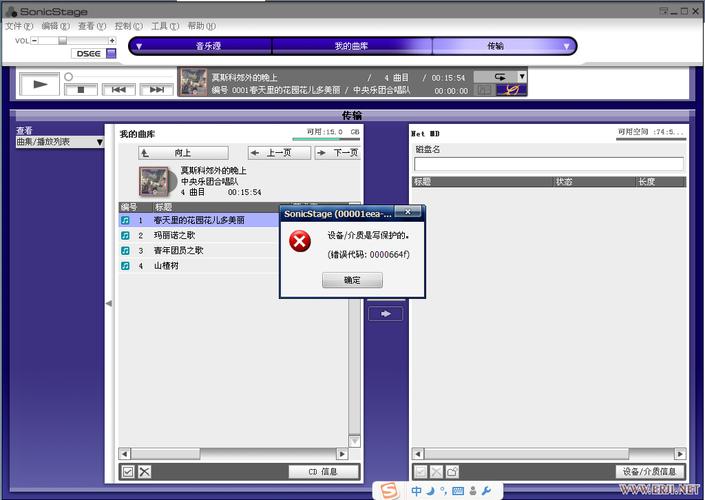Select track 玛丽诺之歌

(174, 235)
